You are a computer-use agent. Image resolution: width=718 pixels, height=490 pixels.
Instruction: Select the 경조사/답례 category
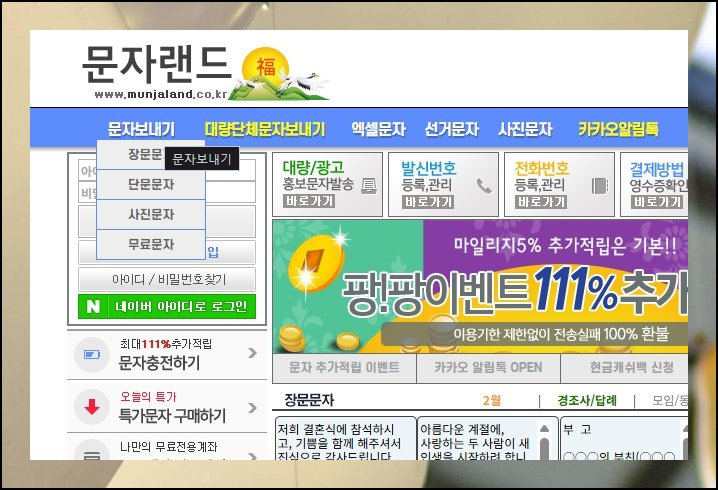click(587, 401)
